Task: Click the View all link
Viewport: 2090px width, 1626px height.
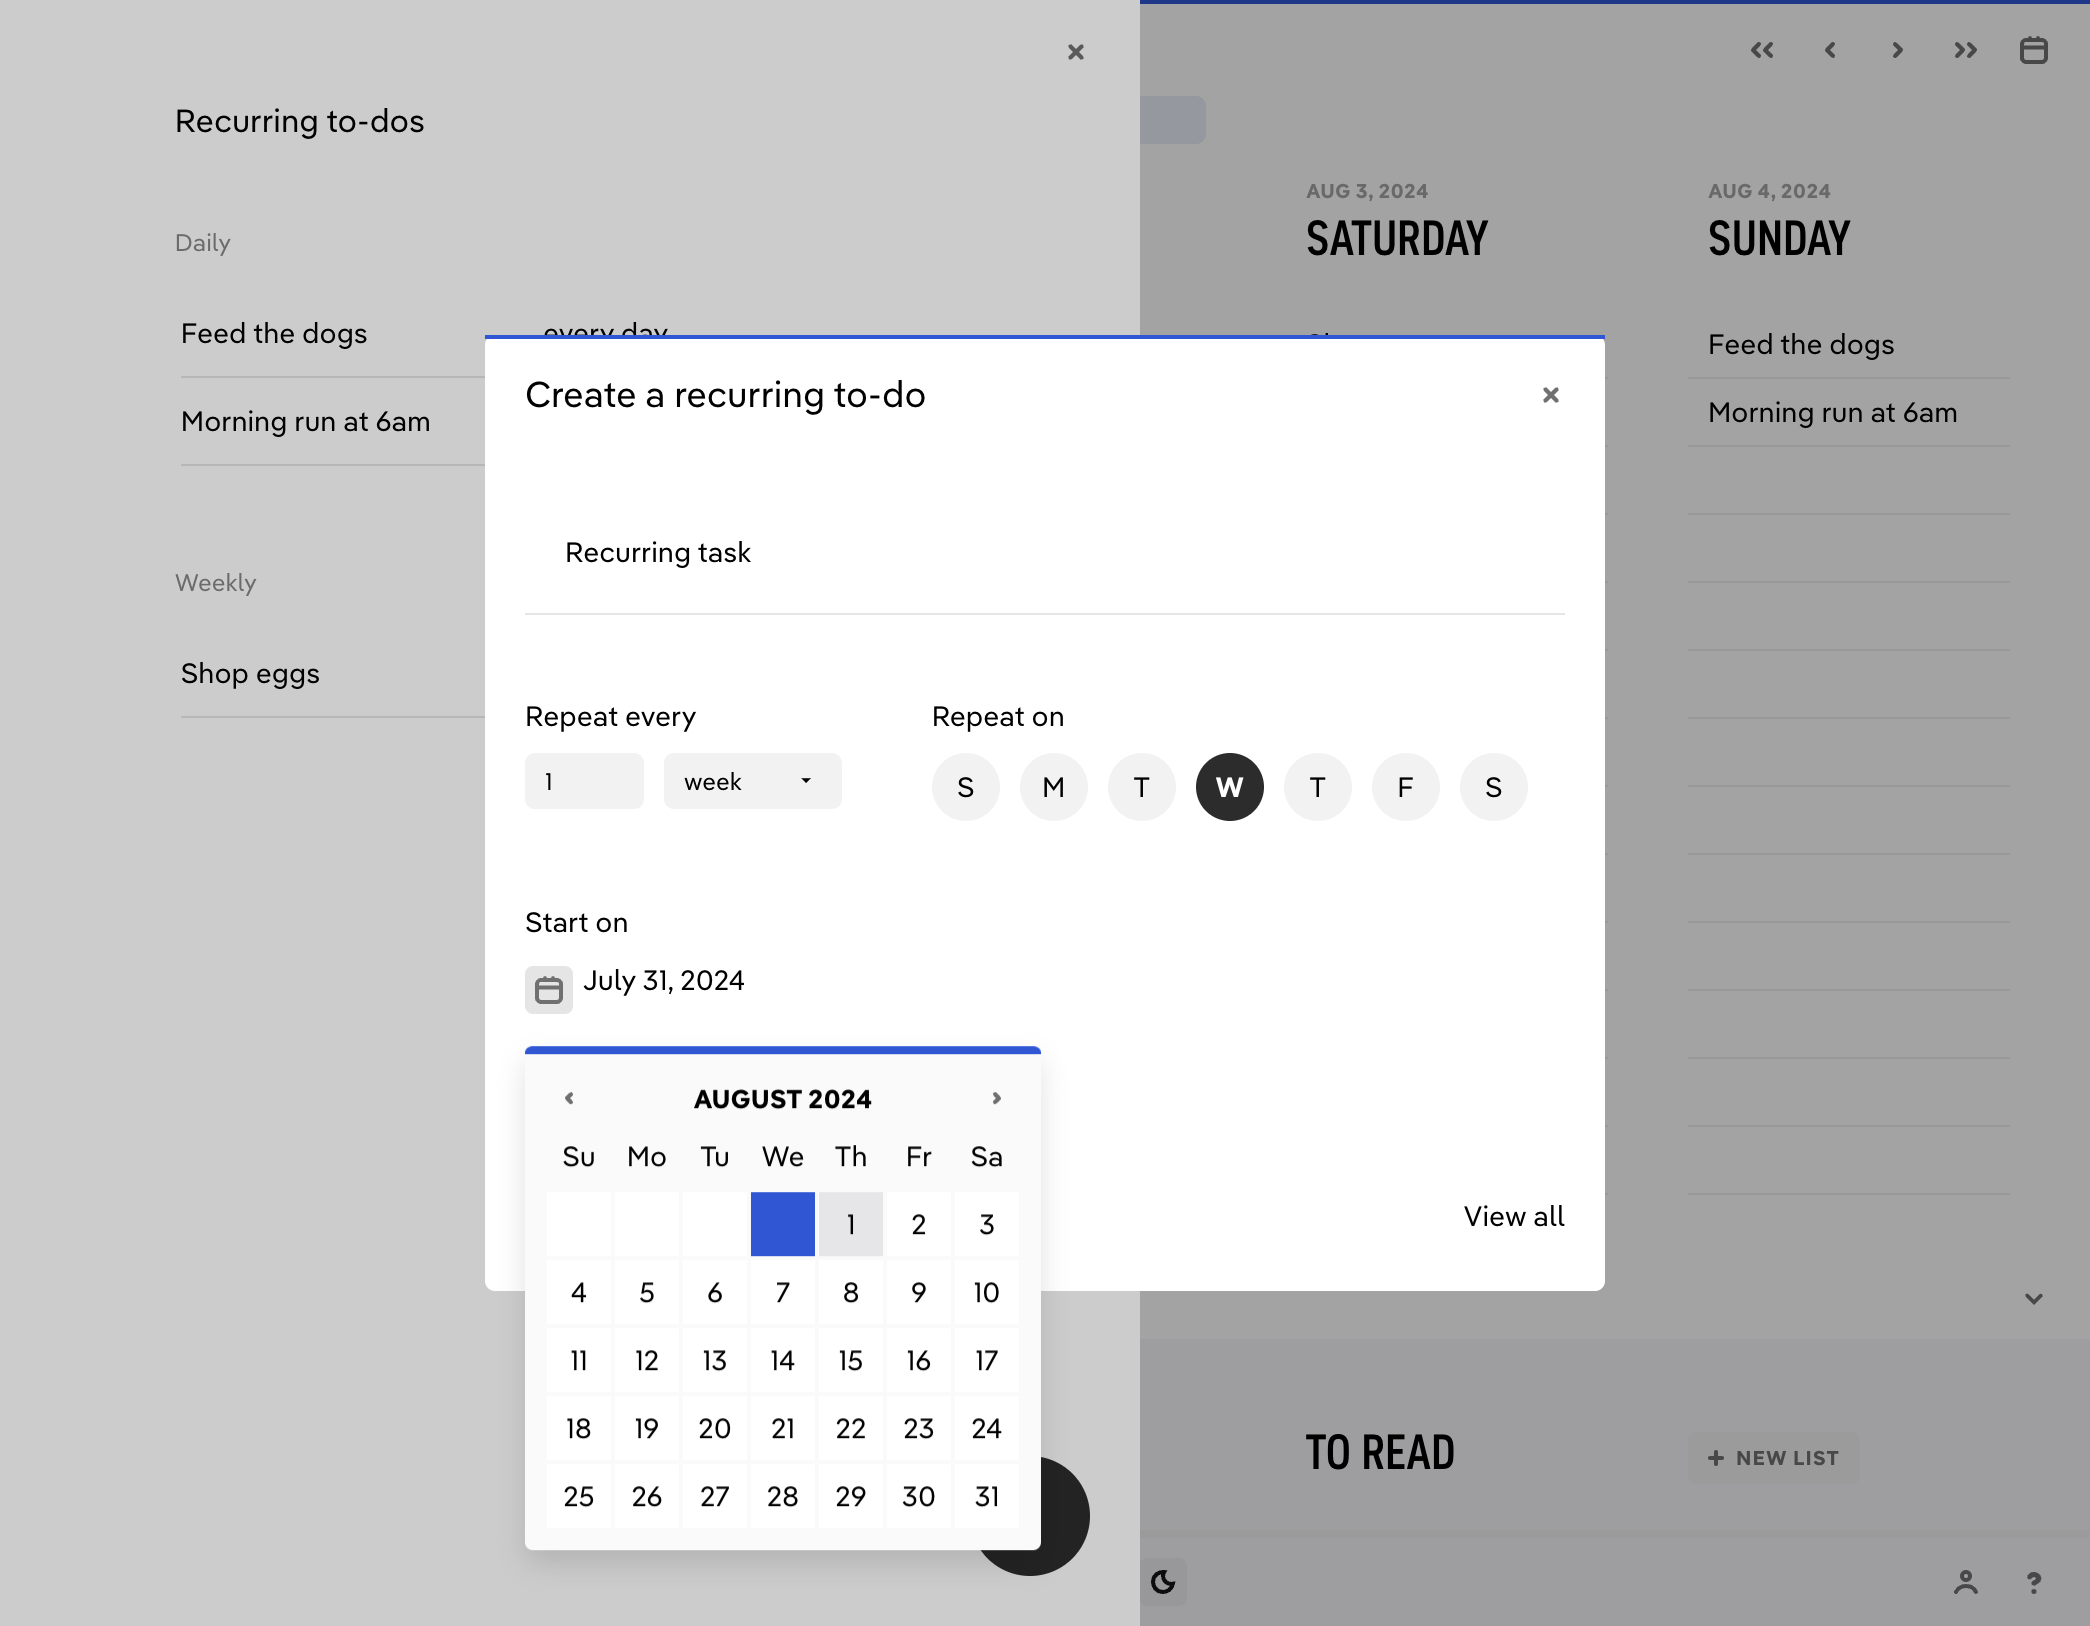Action: point(1514,1216)
